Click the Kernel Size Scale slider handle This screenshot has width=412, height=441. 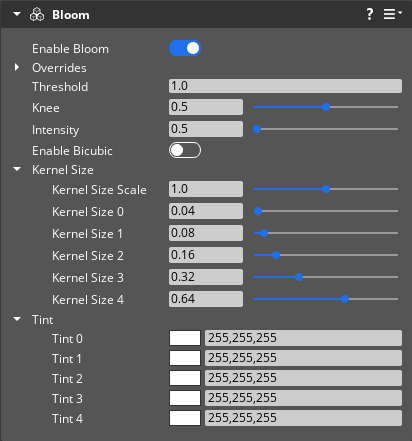pyautogui.click(x=326, y=189)
